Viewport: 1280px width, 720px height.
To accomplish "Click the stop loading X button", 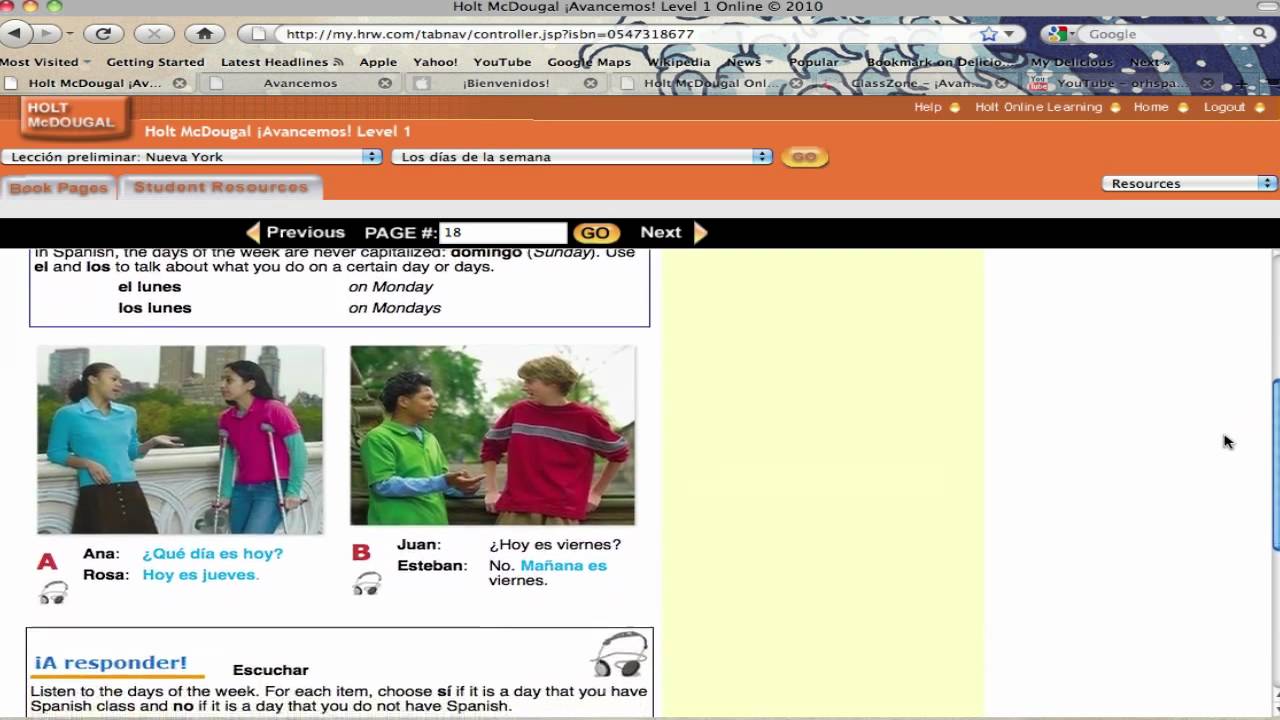I will [x=154, y=33].
